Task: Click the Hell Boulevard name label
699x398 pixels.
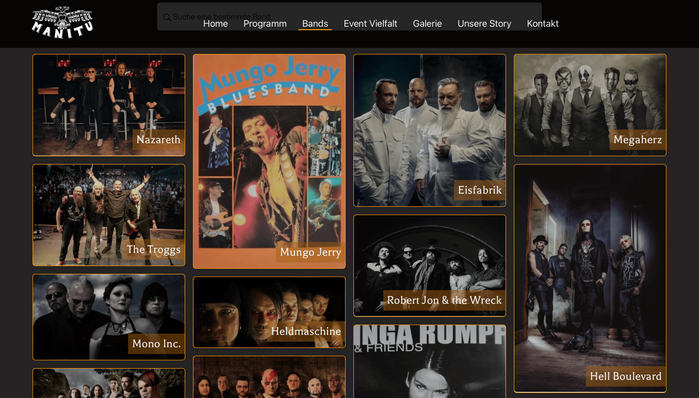Action: point(625,376)
